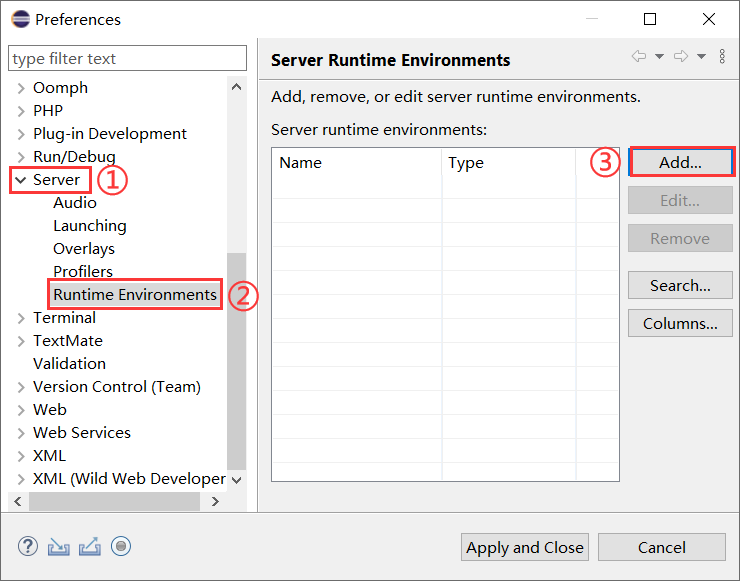The width and height of the screenshot is (740, 581).
Task: Select Runtime Environments tree item
Action: (135, 295)
